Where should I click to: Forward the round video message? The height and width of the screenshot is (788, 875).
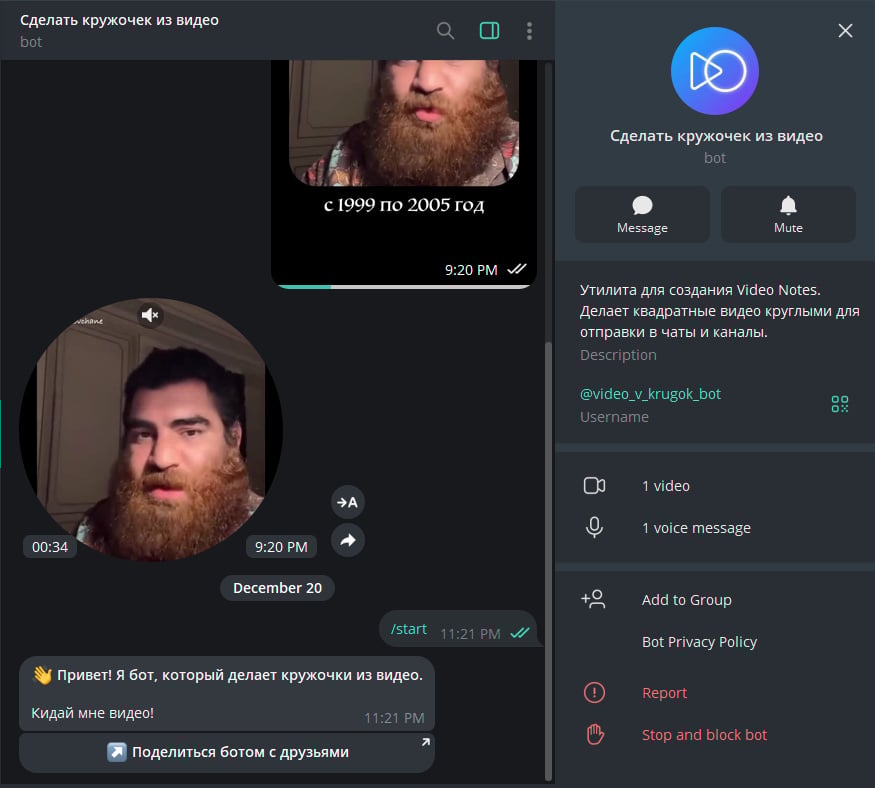coord(348,540)
